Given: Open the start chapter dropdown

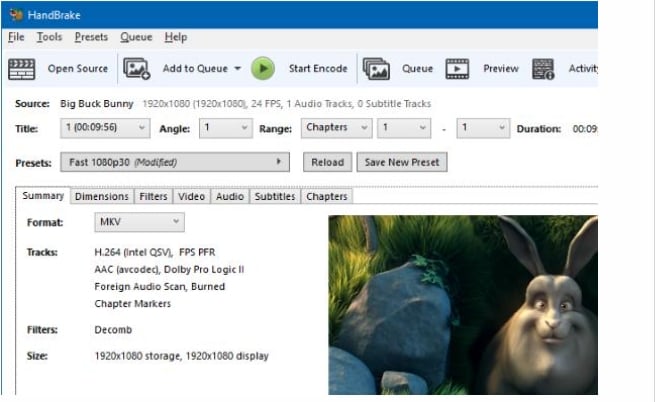Looking at the screenshot, I should [404, 128].
